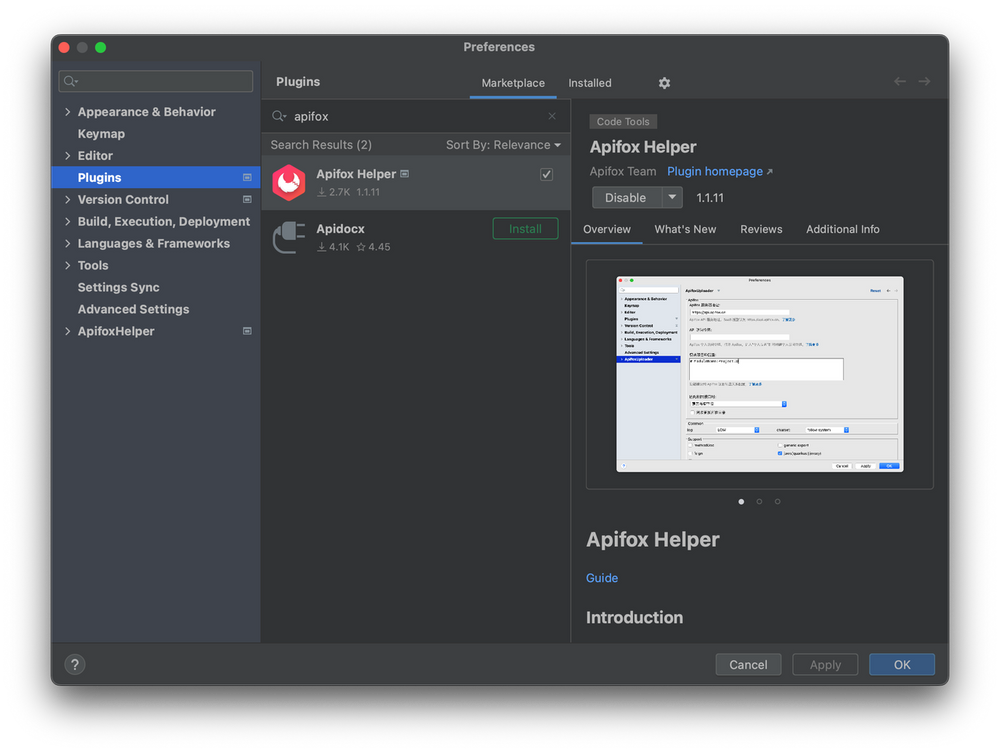Click the settings search field in the sidebar
1000x753 pixels.
coord(155,81)
